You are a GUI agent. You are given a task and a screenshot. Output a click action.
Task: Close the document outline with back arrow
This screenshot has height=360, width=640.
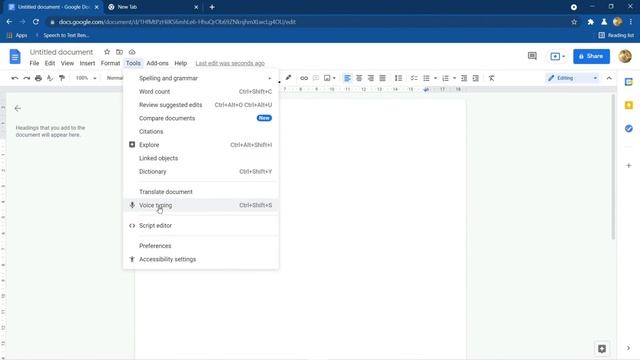pos(18,108)
